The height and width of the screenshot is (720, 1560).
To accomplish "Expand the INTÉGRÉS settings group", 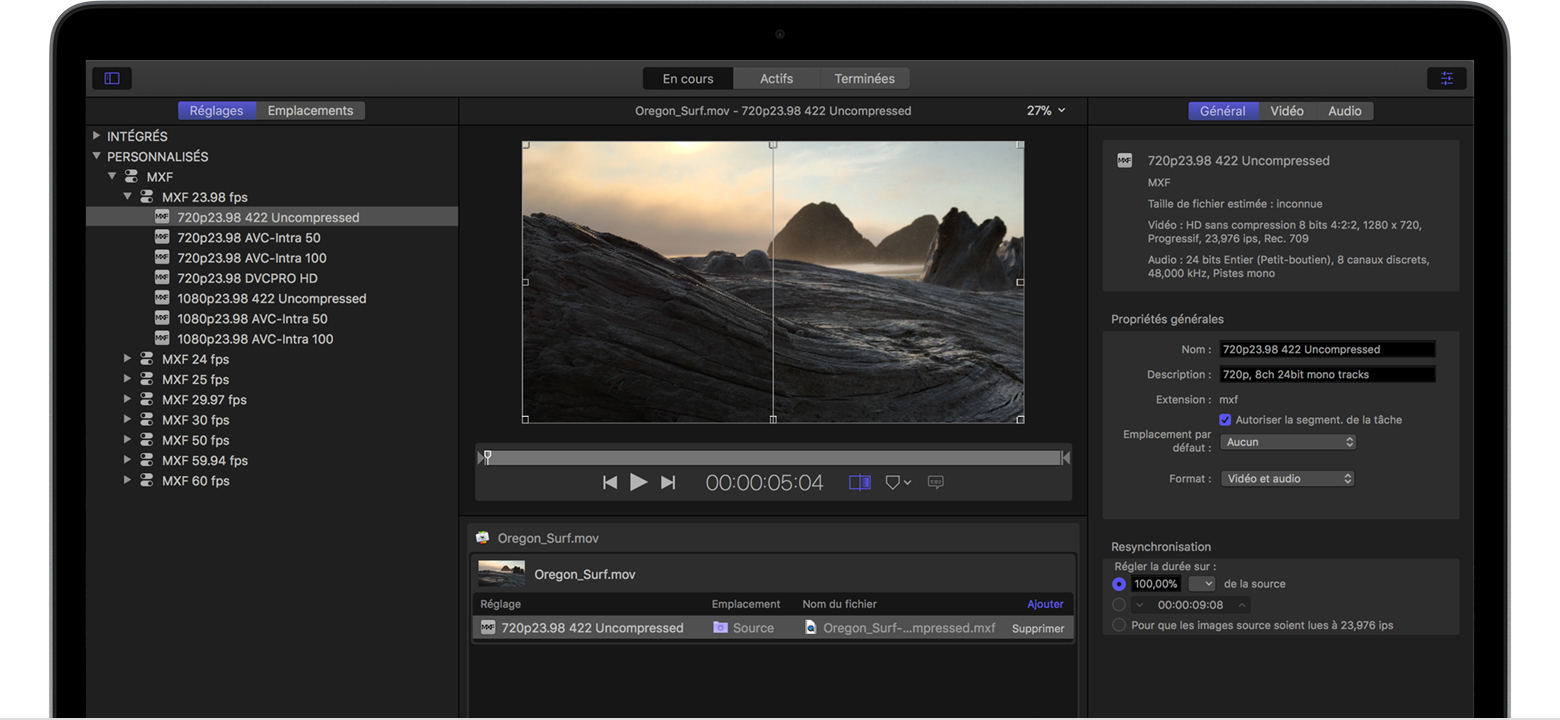I will [97, 136].
